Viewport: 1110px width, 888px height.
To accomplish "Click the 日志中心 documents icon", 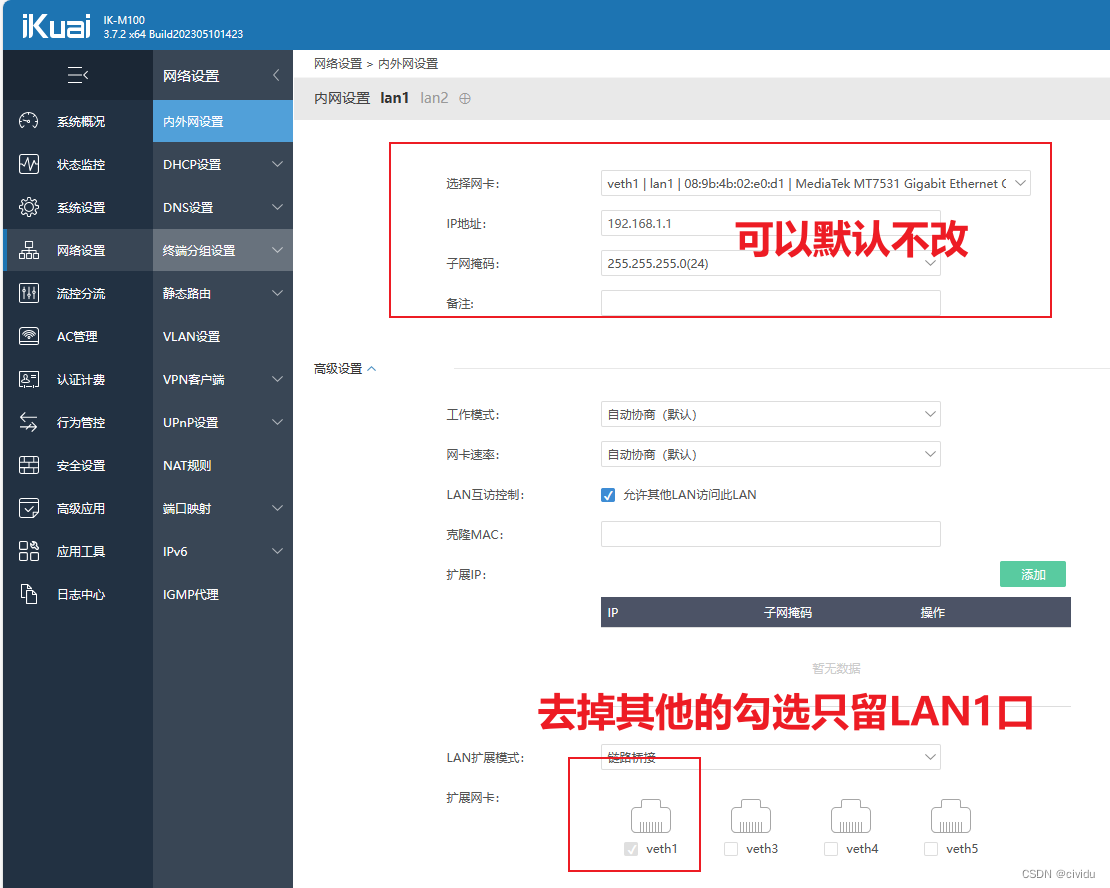I will [x=28, y=594].
